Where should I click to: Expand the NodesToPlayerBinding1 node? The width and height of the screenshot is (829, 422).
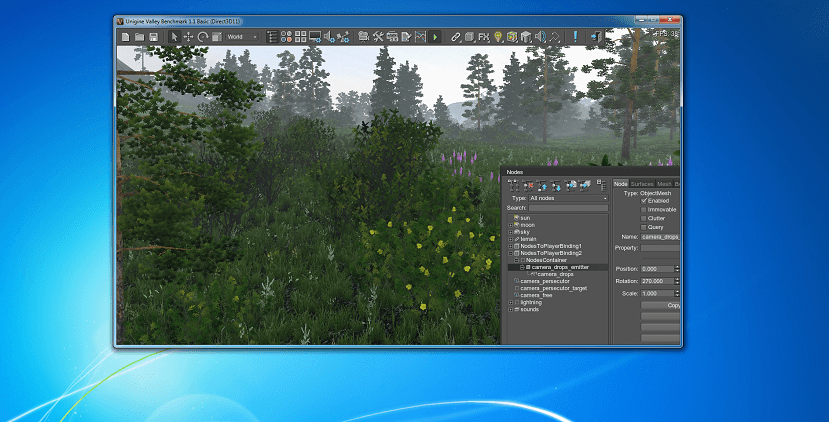(x=511, y=246)
